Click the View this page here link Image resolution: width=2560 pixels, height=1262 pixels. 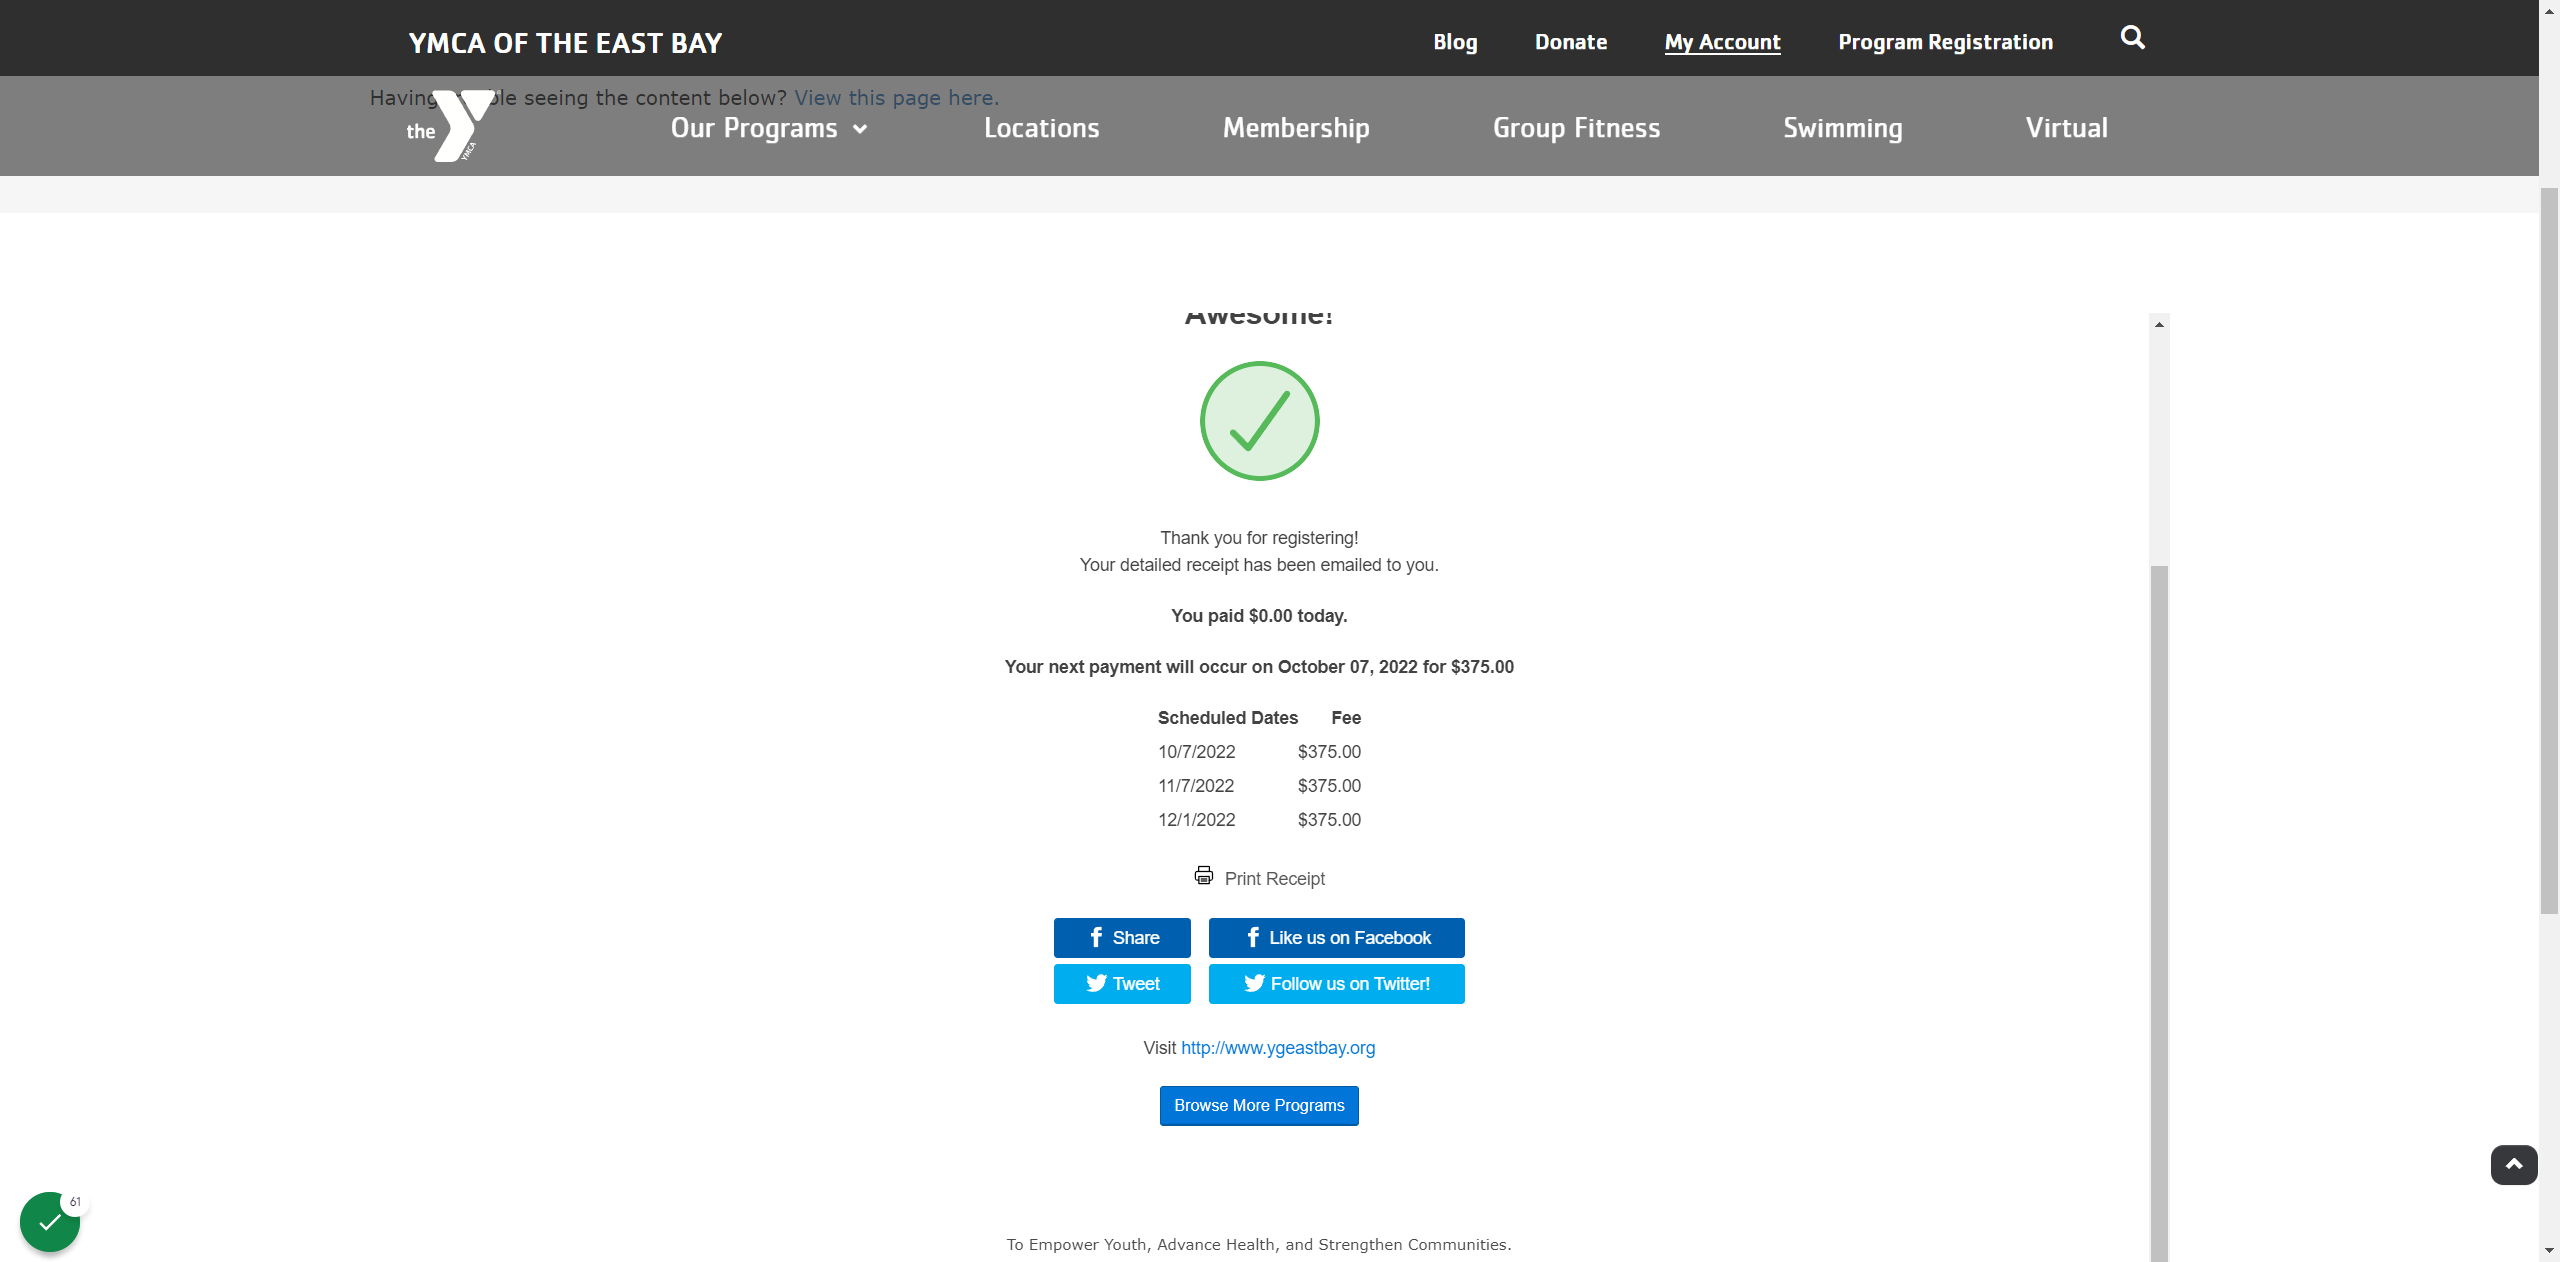897,98
